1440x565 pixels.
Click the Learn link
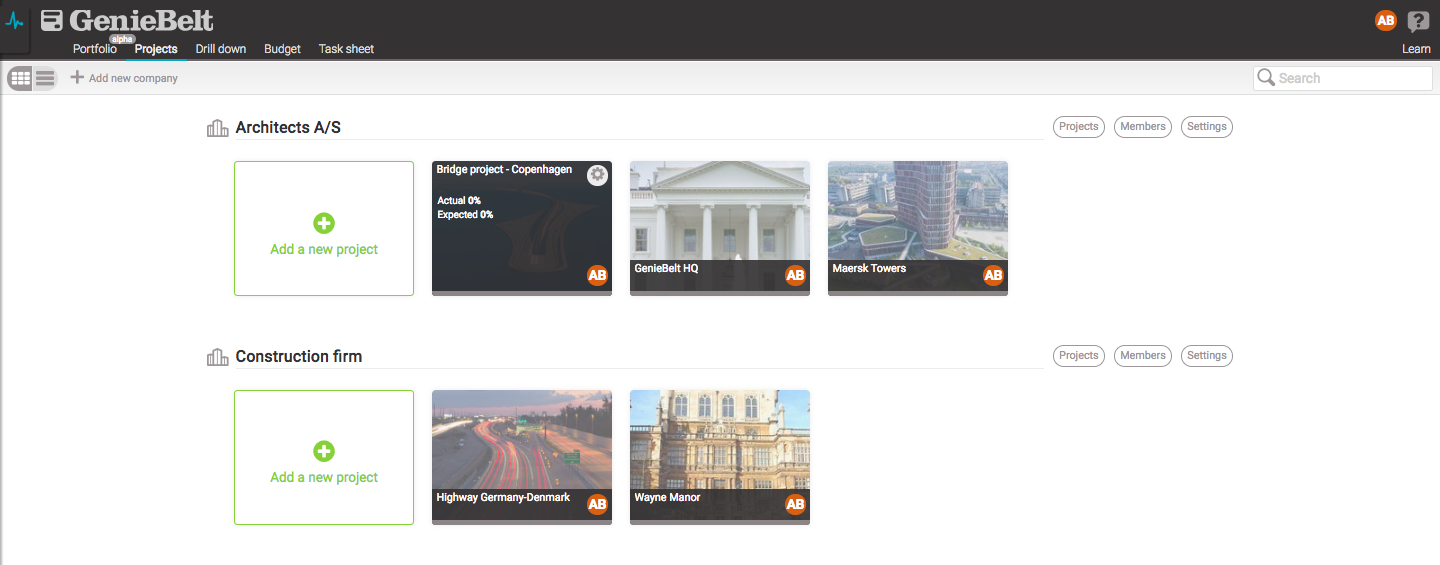point(1416,49)
